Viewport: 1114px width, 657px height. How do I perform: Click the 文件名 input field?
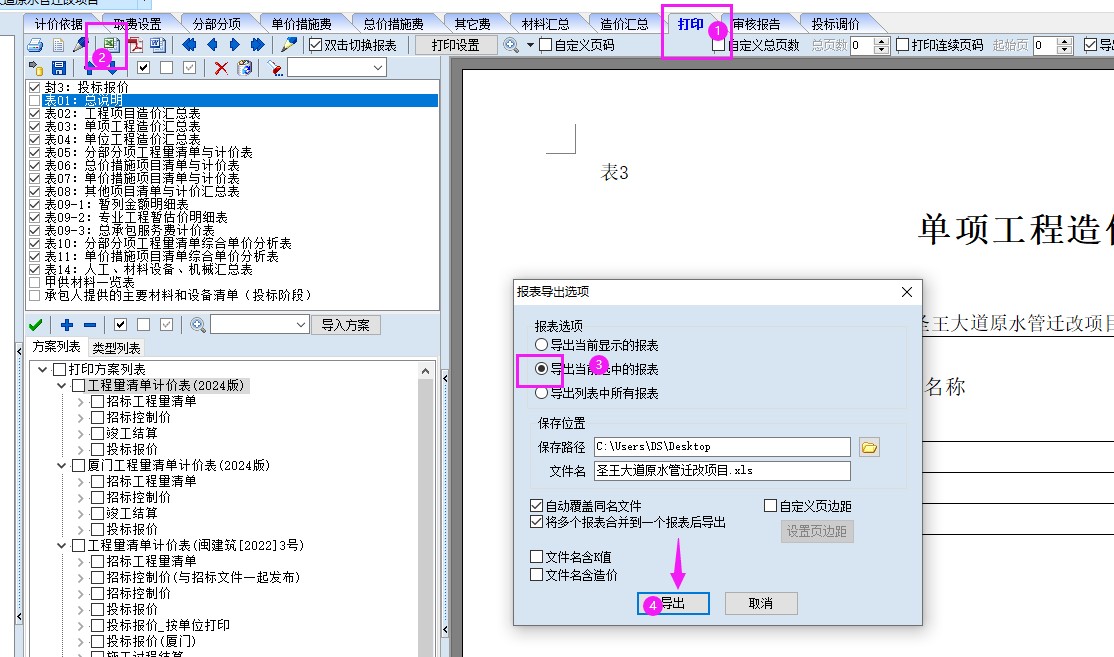coord(722,470)
